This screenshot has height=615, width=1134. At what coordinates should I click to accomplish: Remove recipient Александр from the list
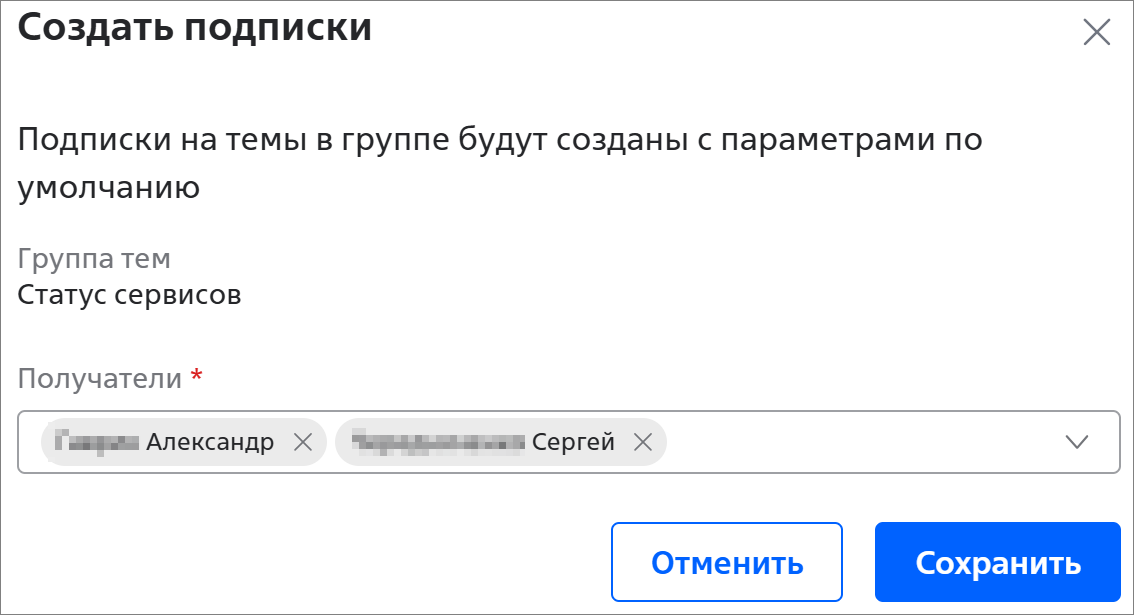303,441
